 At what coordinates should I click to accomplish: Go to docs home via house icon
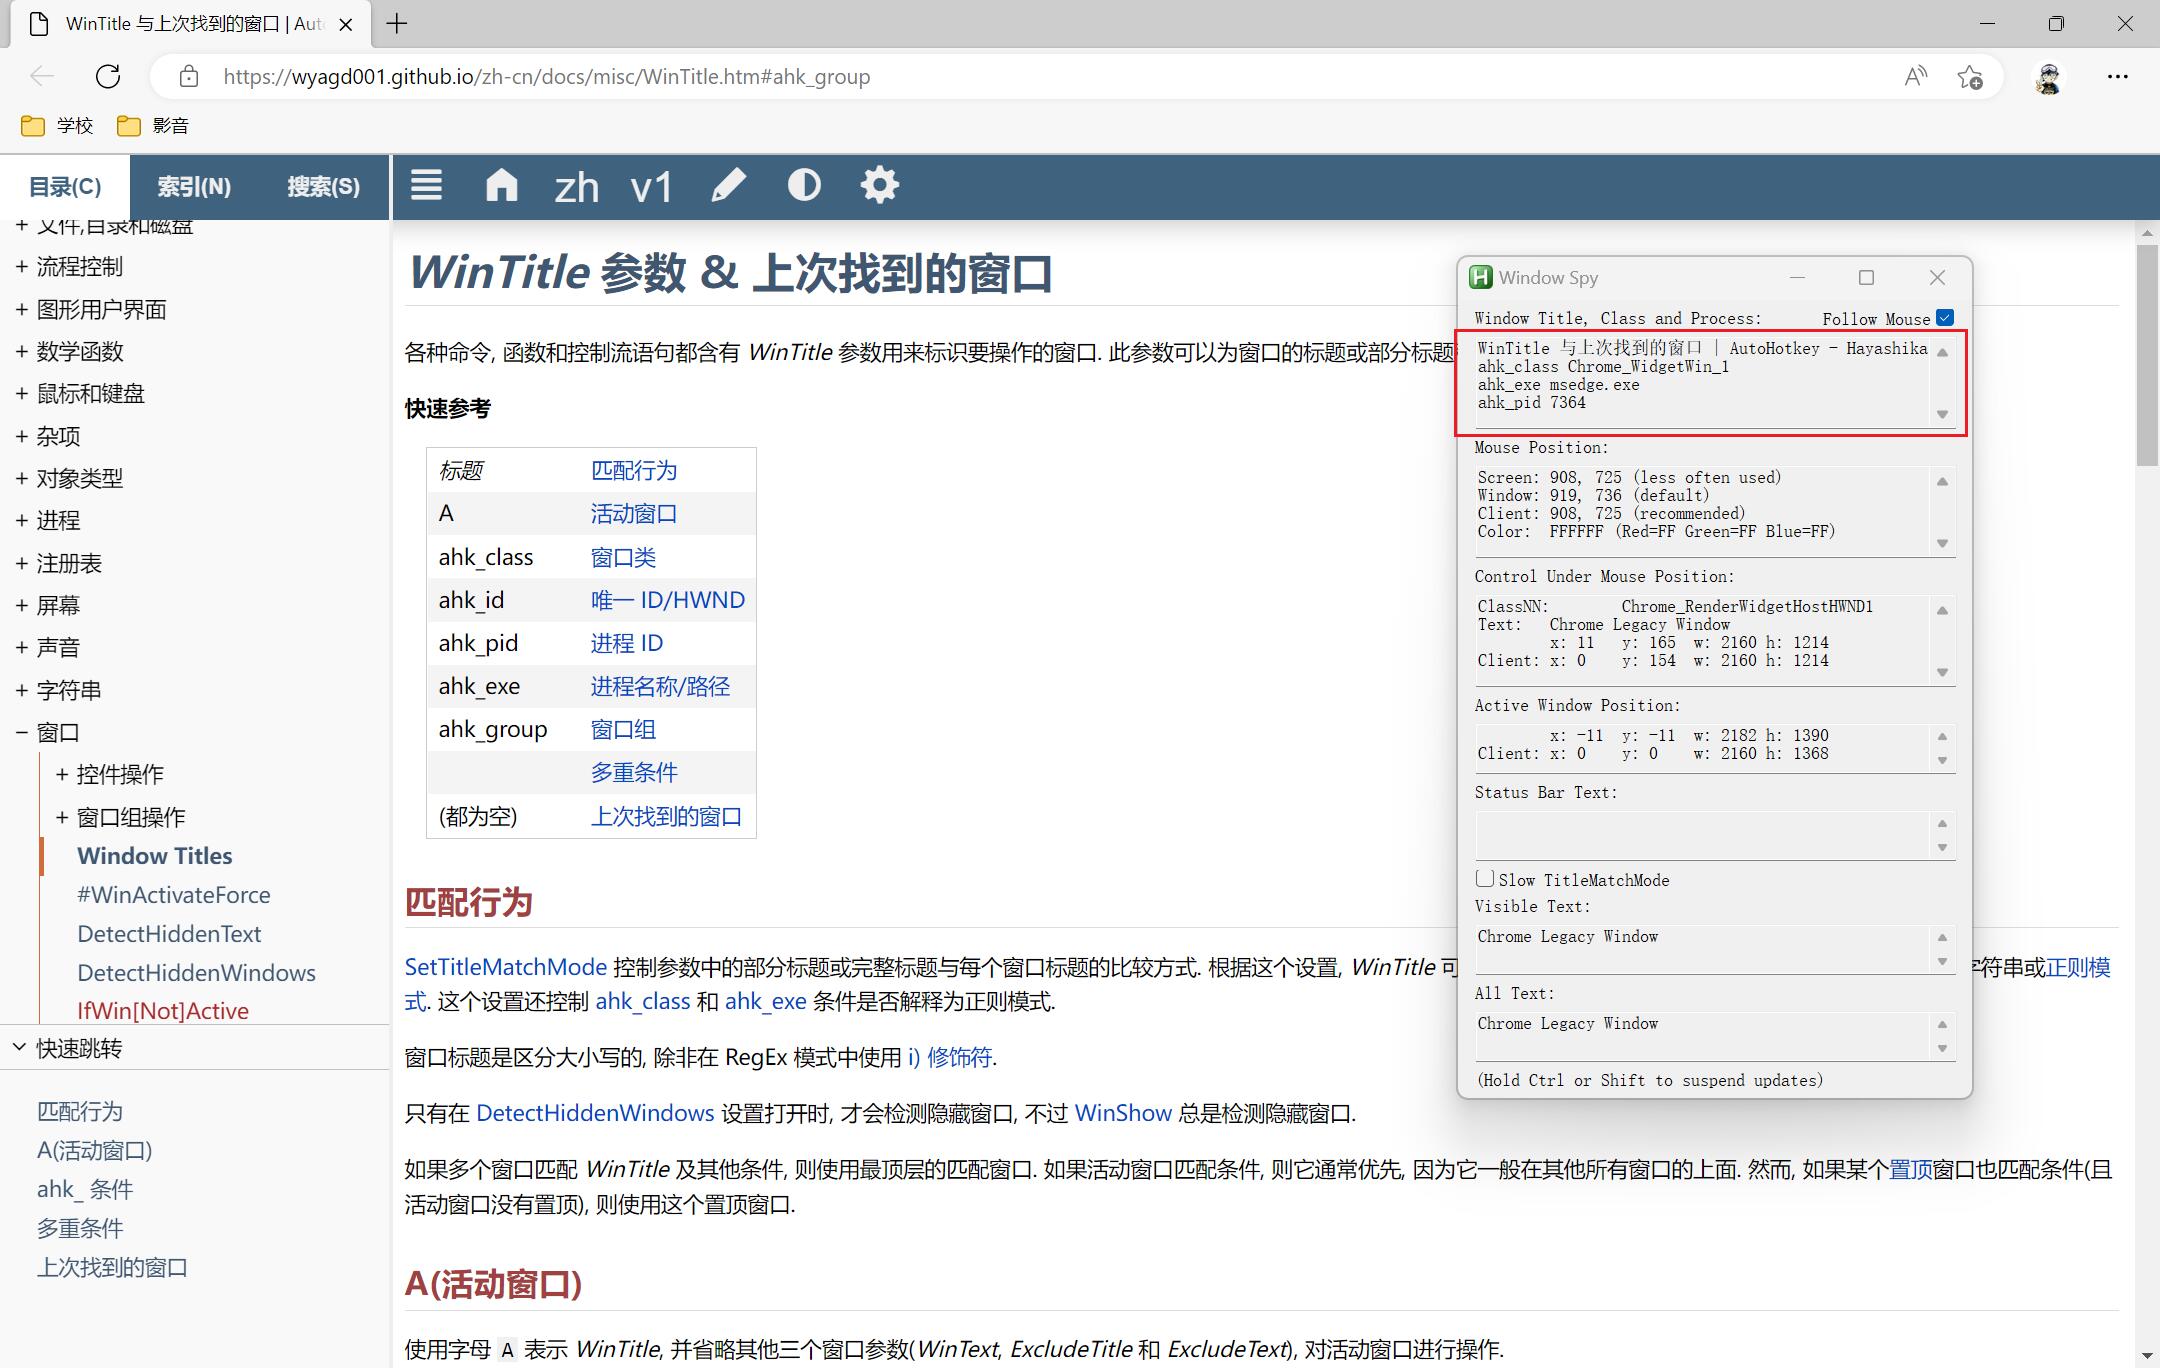click(501, 186)
